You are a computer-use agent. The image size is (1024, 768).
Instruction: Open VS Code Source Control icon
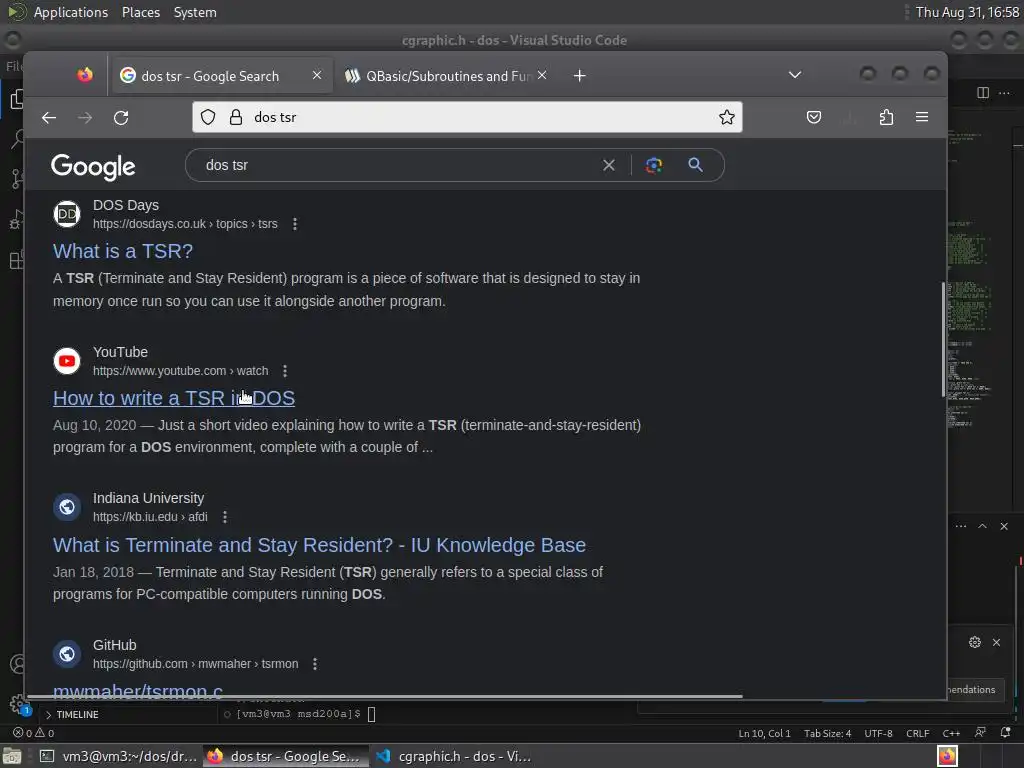click(x=17, y=178)
